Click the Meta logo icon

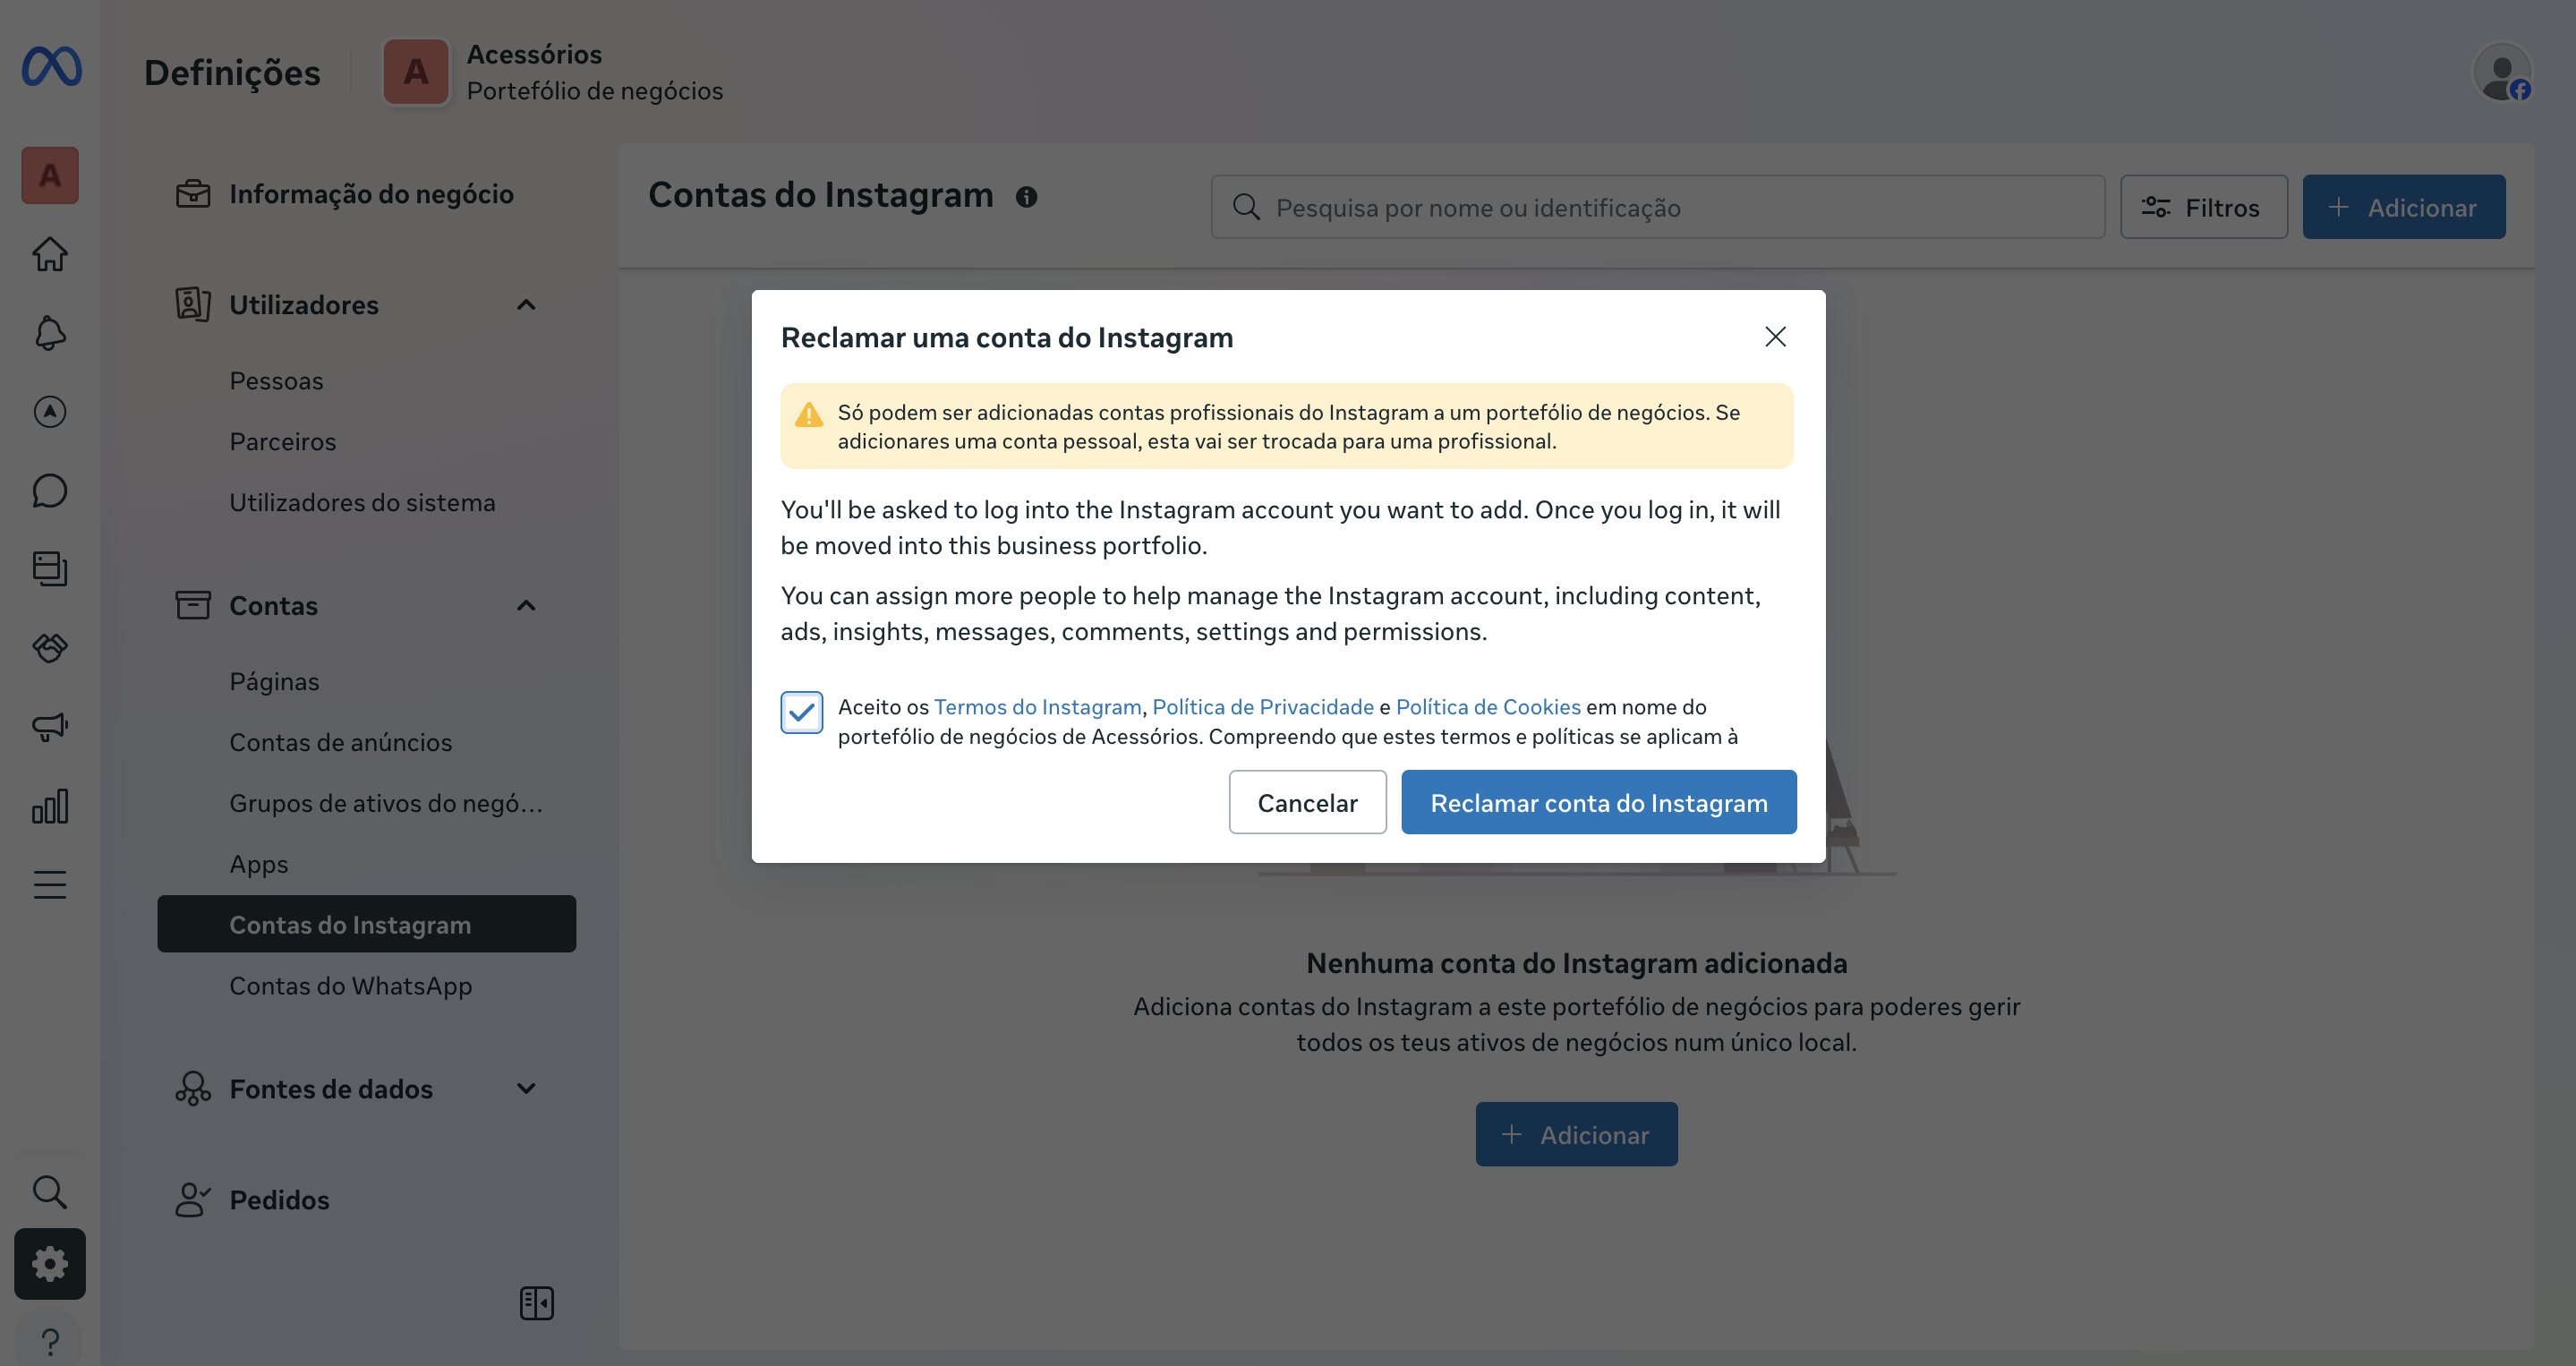(x=51, y=67)
